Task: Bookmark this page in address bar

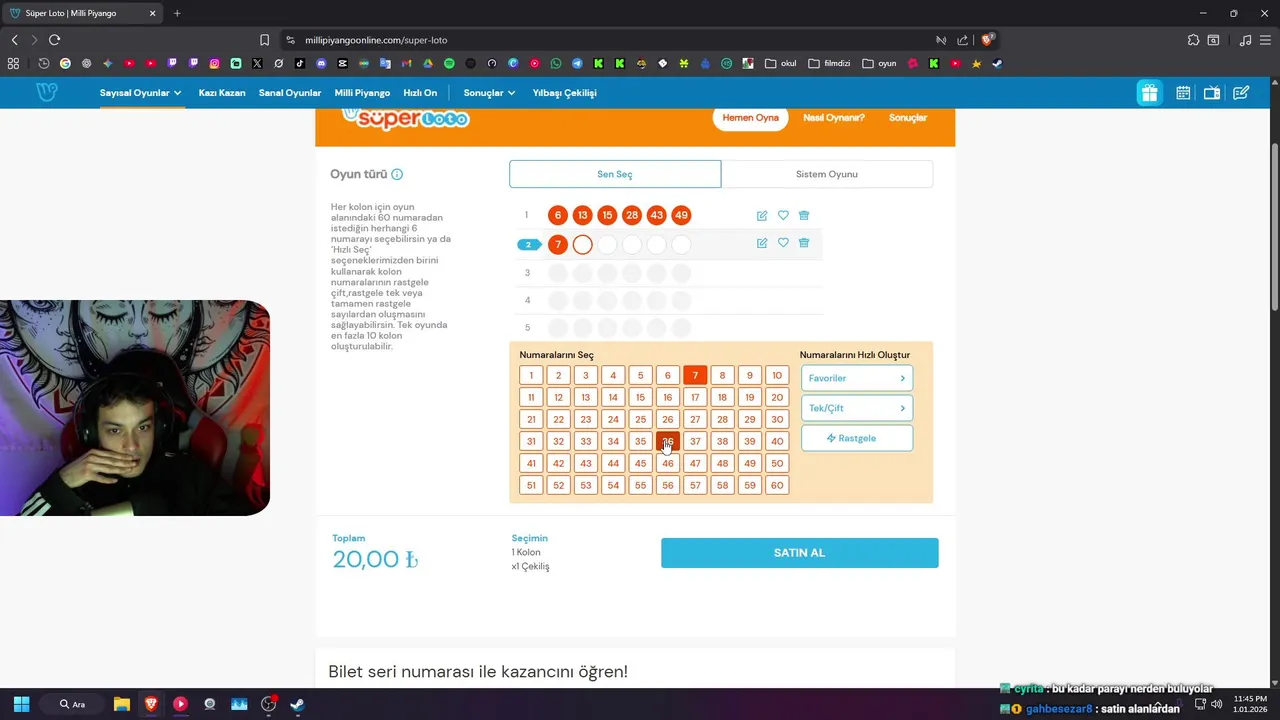Action: [264, 40]
